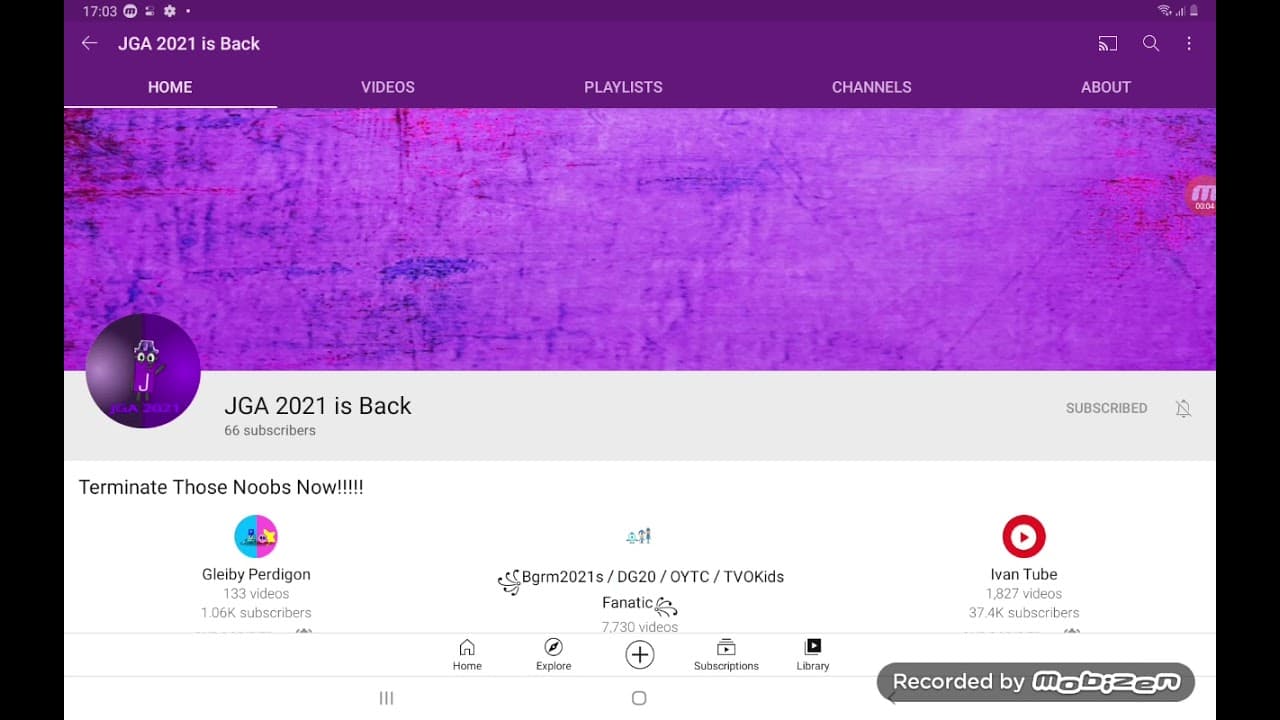The height and width of the screenshot is (720, 1280).
Task: Tap the Android recent apps button
Action: coord(386,698)
